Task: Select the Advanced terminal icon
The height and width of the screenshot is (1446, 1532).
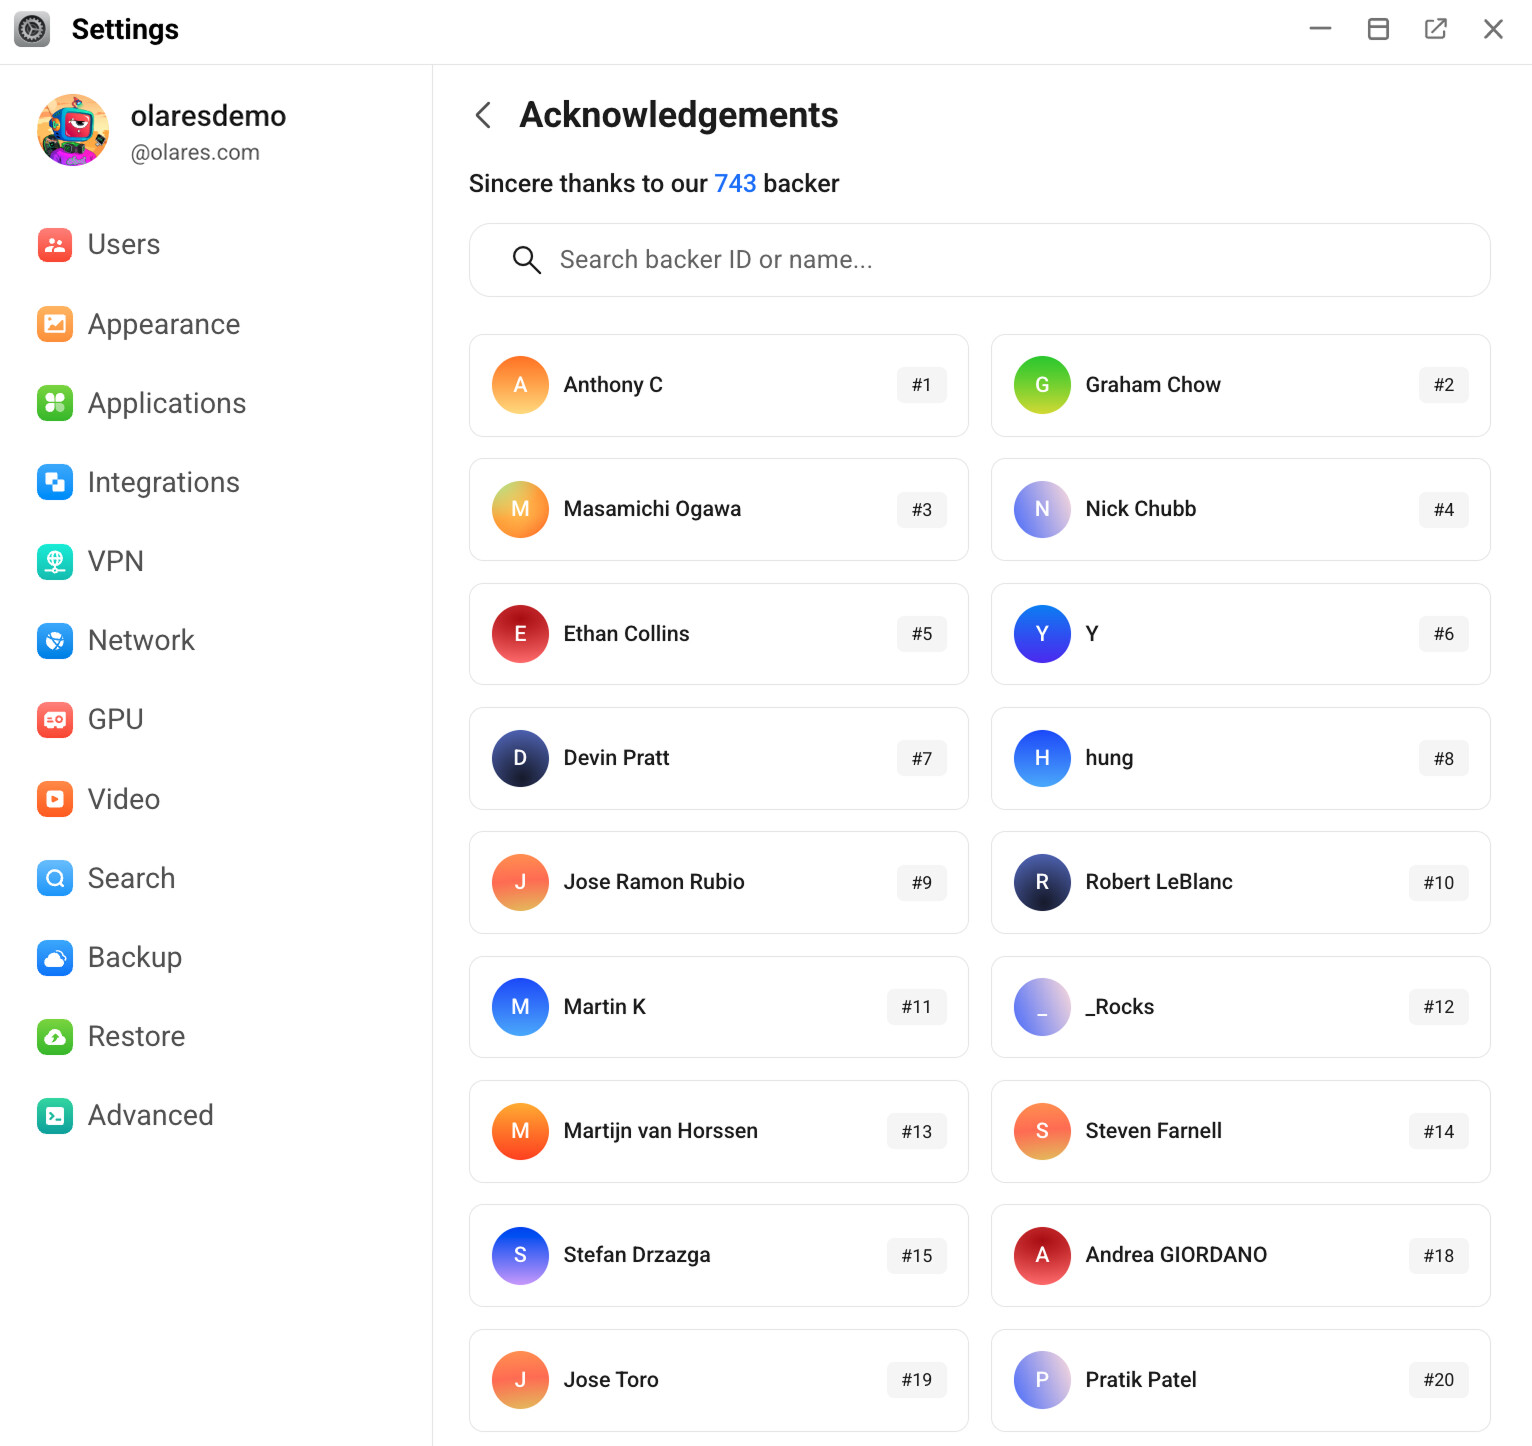Action: coord(54,1116)
